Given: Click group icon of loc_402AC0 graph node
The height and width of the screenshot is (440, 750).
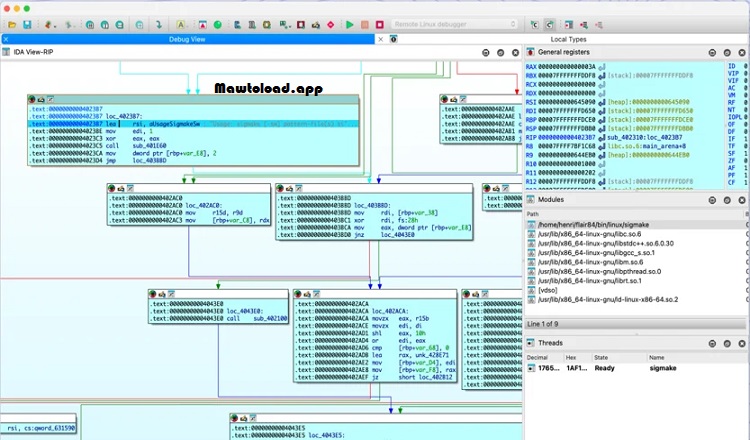Looking at the screenshot, I should [130, 188].
